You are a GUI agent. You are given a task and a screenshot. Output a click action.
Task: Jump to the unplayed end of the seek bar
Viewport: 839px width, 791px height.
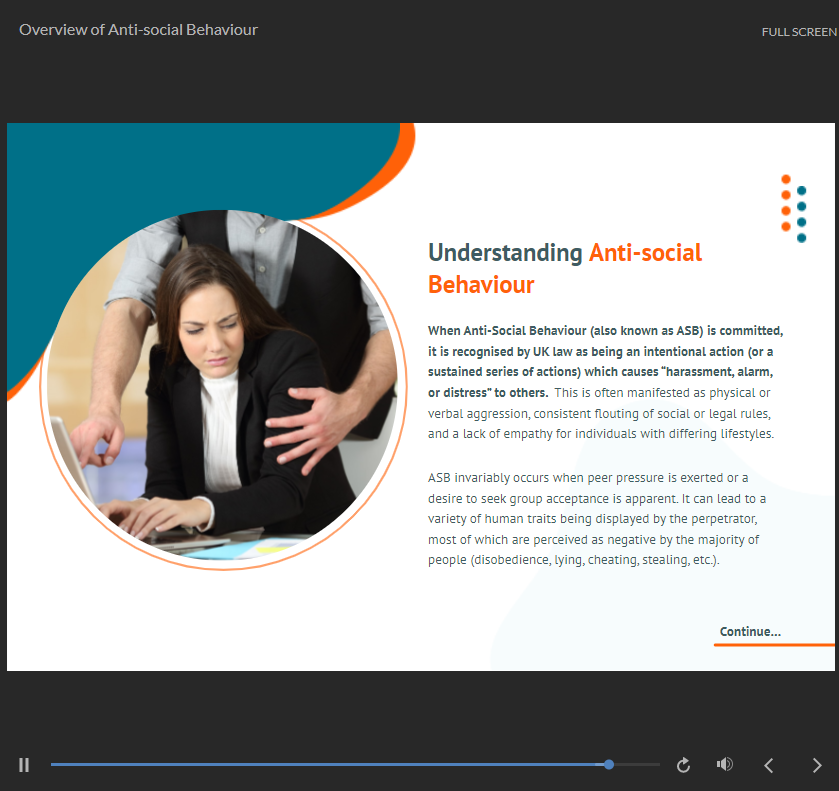(x=640, y=764)
